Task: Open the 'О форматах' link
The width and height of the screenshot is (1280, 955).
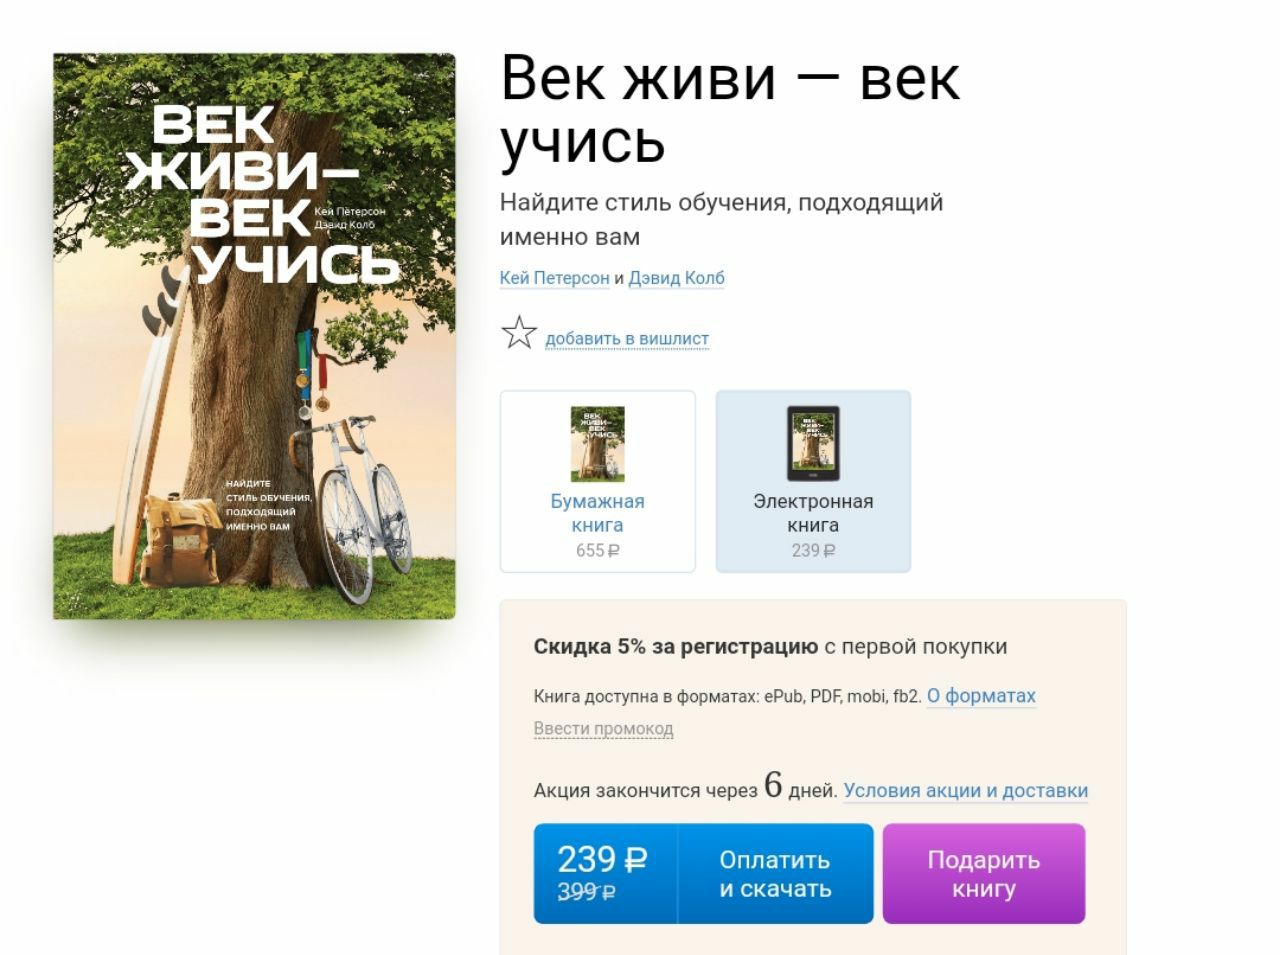Action: pyautogui.click(x=981, y=696)
